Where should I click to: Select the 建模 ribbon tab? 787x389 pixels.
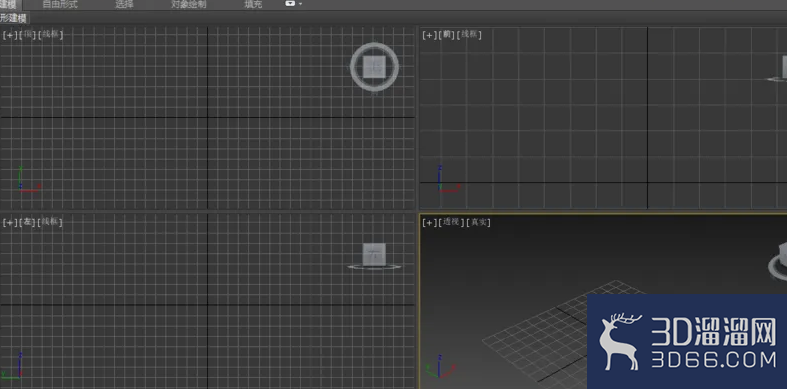pos(8,5)
